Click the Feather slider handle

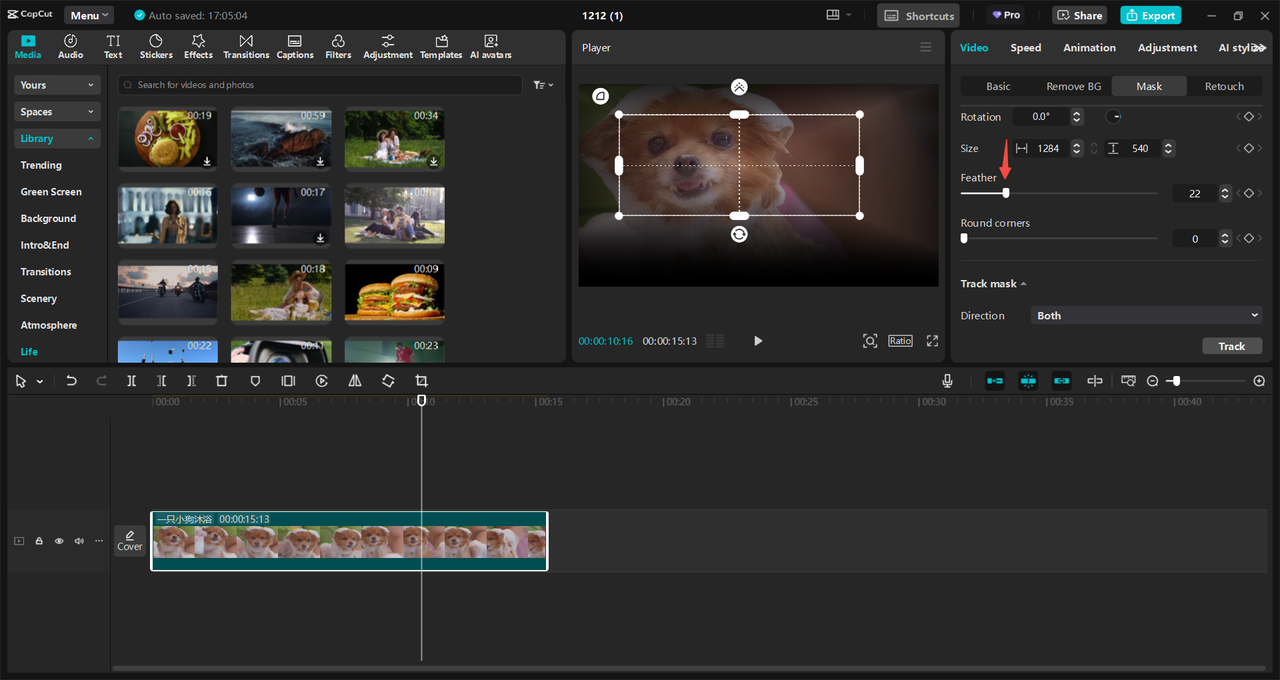click(1006, 193)
